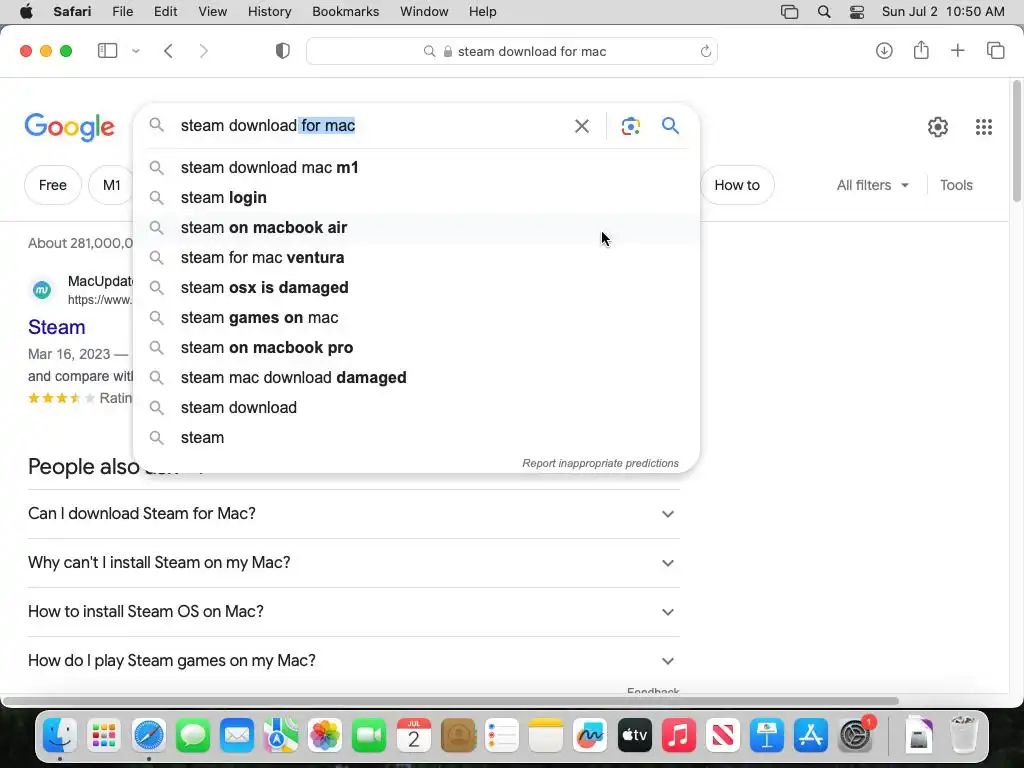The width and height of the screenshot is (1024, 768).
Task: Pick suggestion "steam mac download damaged"
Action: 416,378
